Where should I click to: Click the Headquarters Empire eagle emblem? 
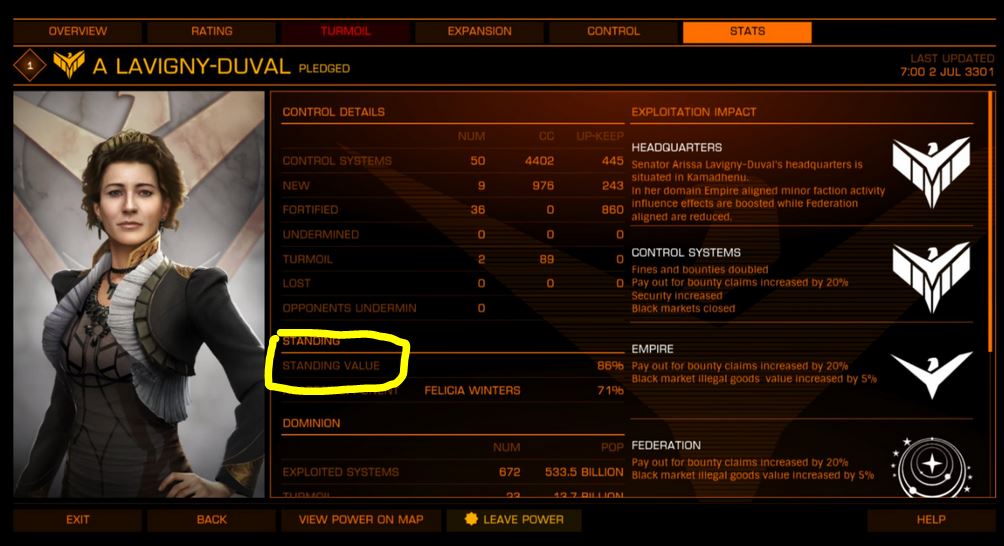point(932,172)
